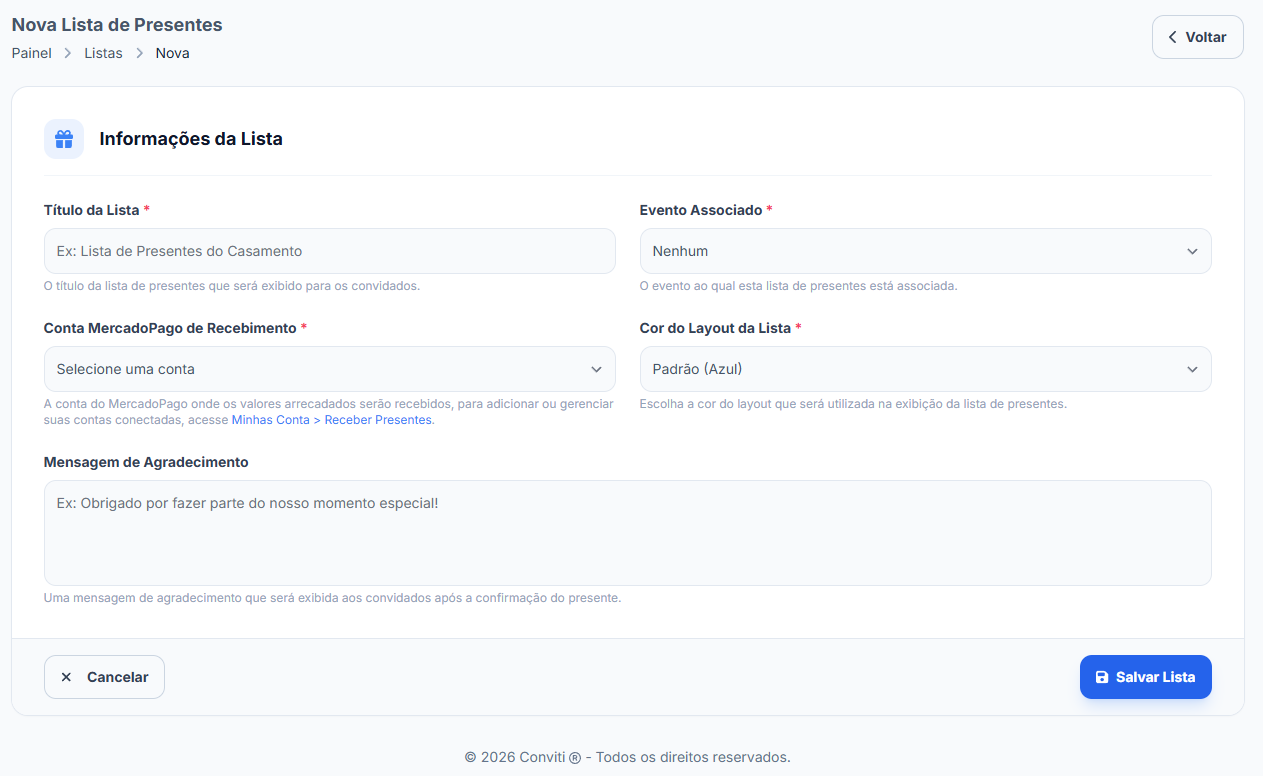
Task: Click the floppy disk icon in Salvar Lista
Action: click(x=1102, y=677)
